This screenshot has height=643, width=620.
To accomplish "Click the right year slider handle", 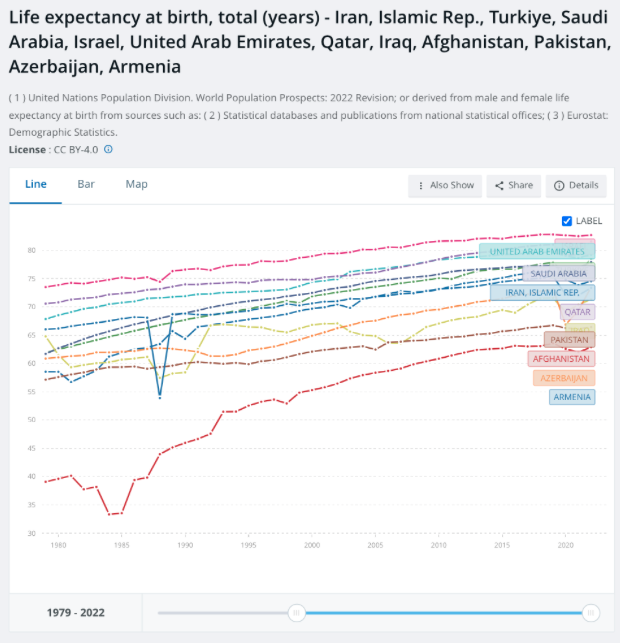I will click(591, 613).
